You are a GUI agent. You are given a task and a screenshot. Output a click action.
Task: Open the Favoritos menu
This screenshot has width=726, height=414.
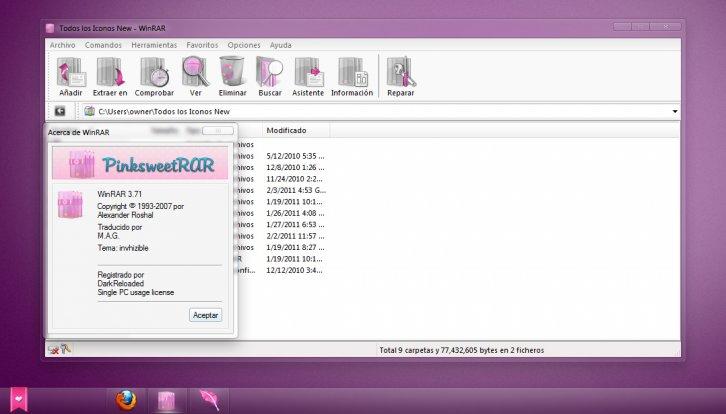click(202, 45)
